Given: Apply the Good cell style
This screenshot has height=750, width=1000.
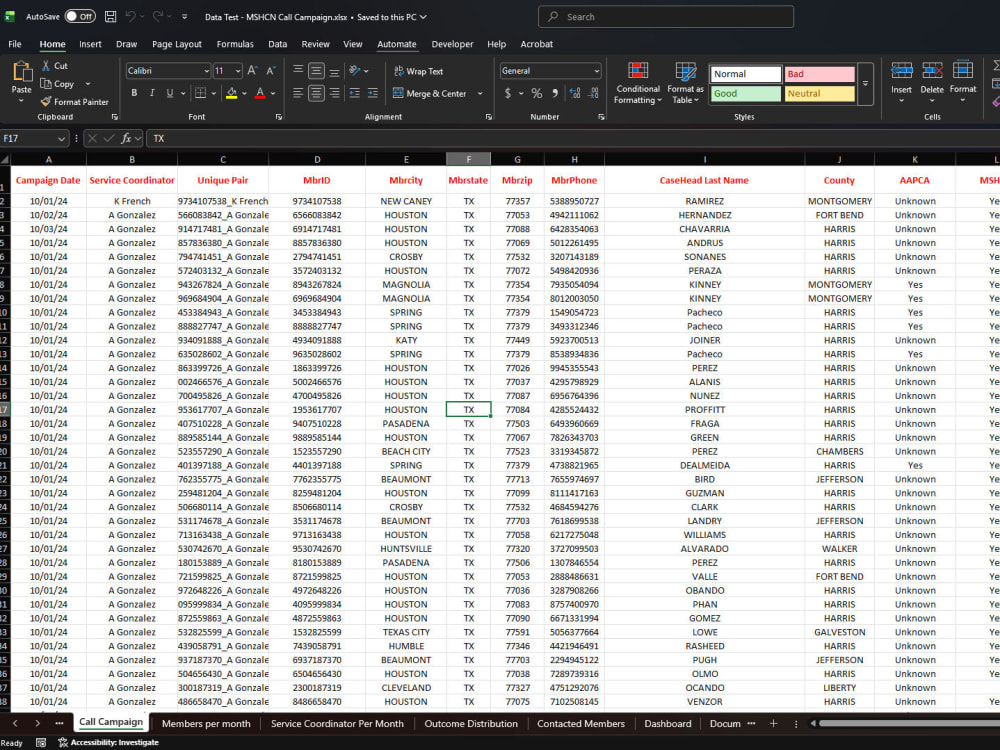Looking at the screenshot, I should (x=746, y=93).
